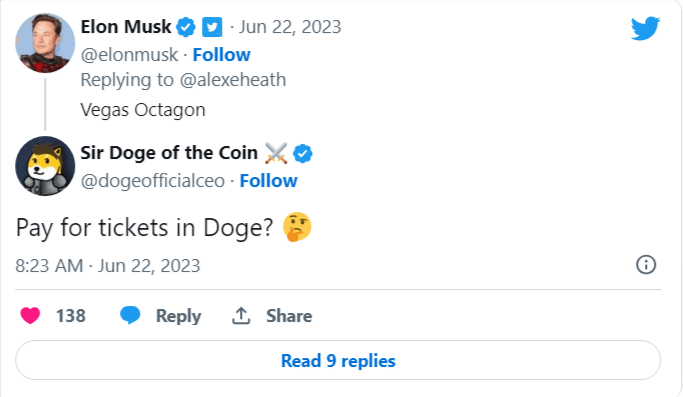Follow the @dogeofficialceo account
This screenshot has height=397, width=683.
point(268,181)
